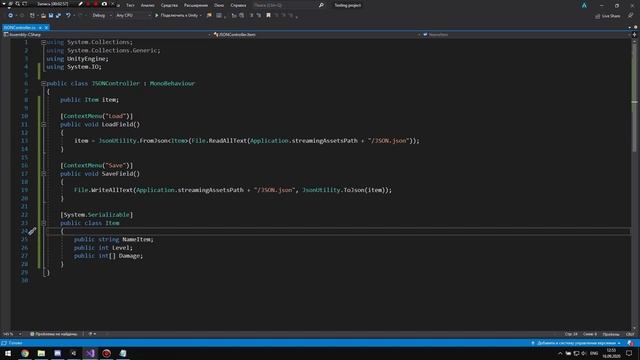The height and width of the screenshot is (360, 640).
Task: Click the recorder camera screenshot icon
Action: (x=104, y=4)
